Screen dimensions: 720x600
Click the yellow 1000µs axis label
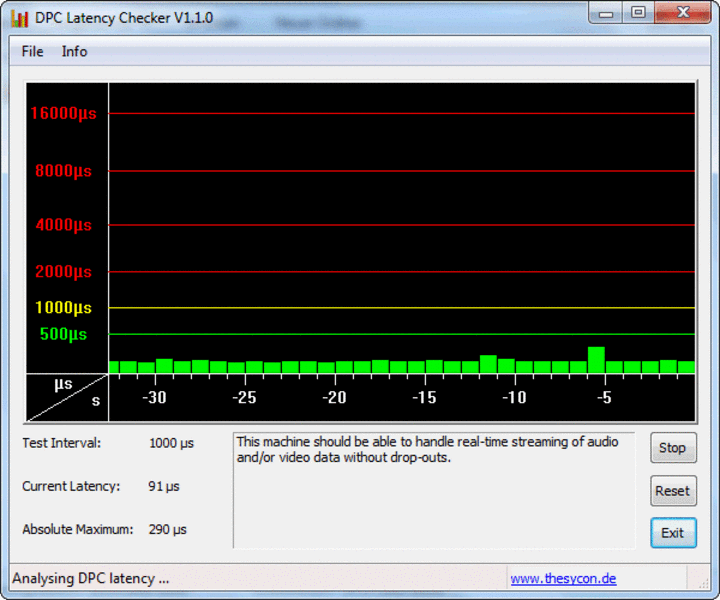click(x=63, y=308)
